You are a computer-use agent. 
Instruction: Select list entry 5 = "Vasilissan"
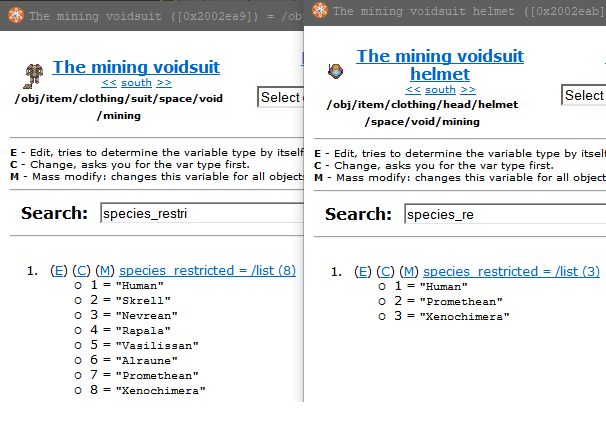pyautogui.click(x=145, y=345)
